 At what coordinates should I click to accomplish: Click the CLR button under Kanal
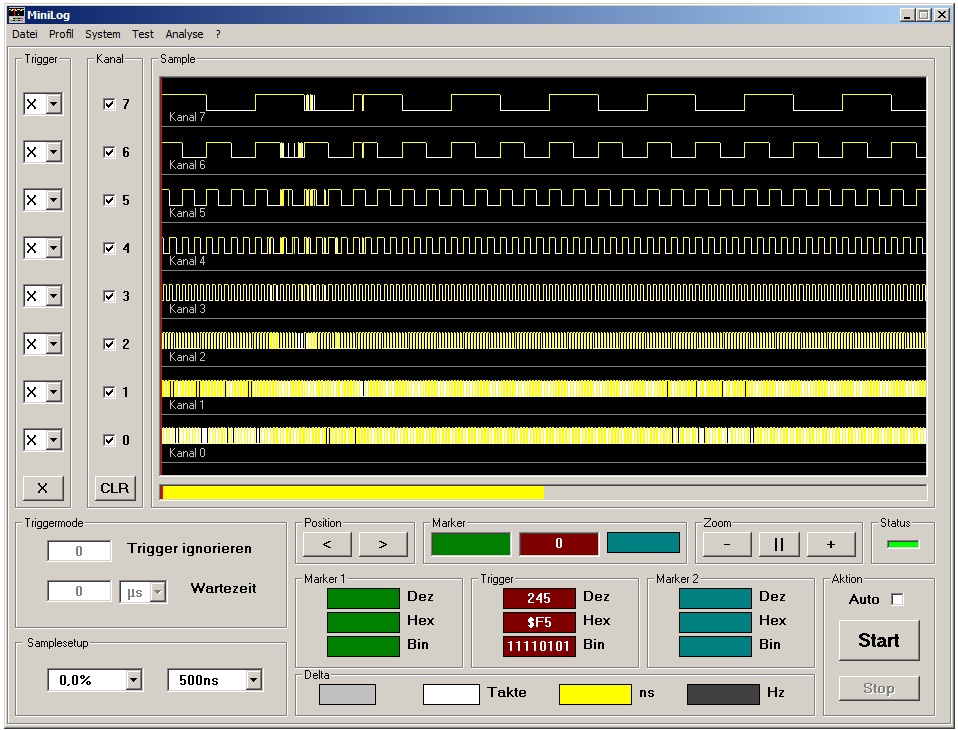115,488
